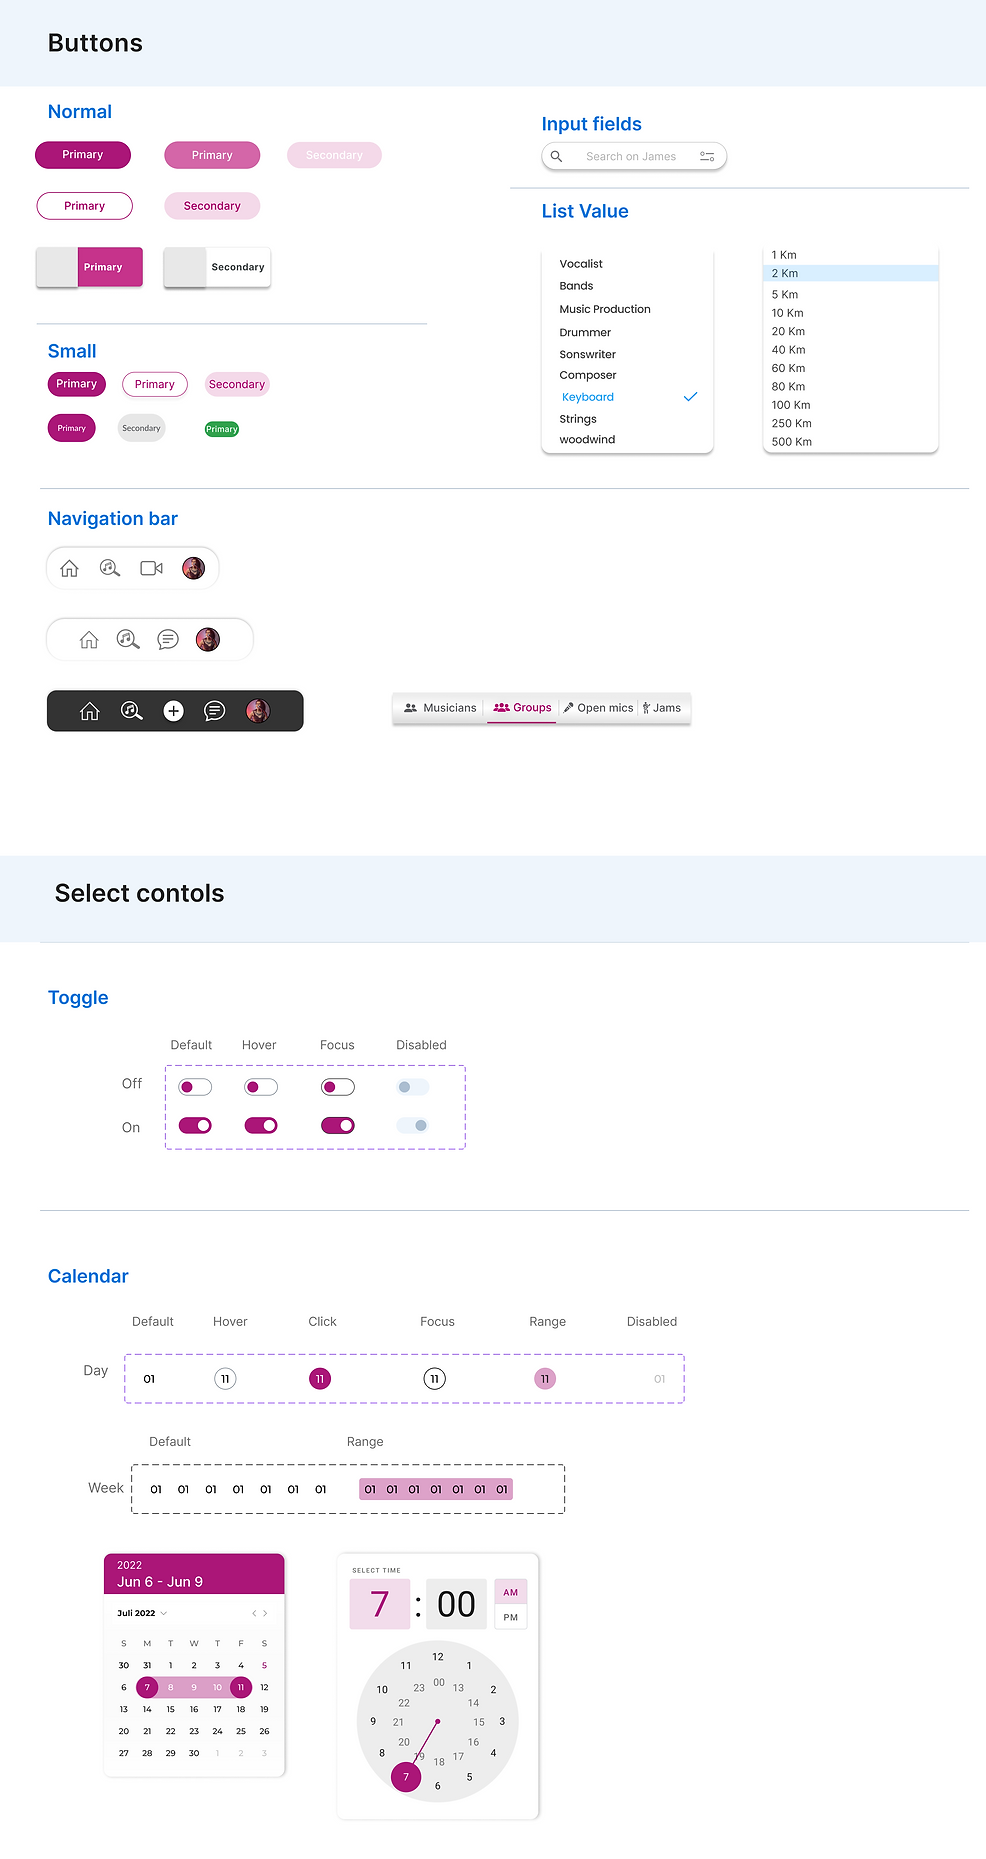Viewport: 986px width, 1859px height.
Task: Switch to the Groups tab
Action: coord(522,708)
